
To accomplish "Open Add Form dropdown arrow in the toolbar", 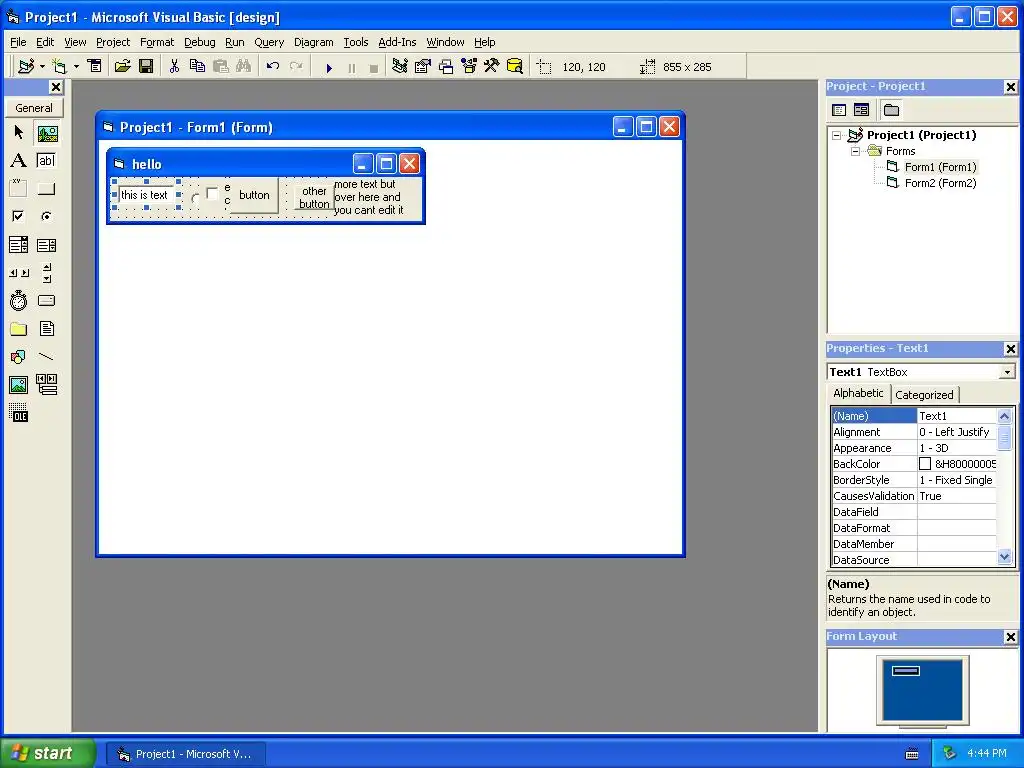I will (x=76, y=67).
